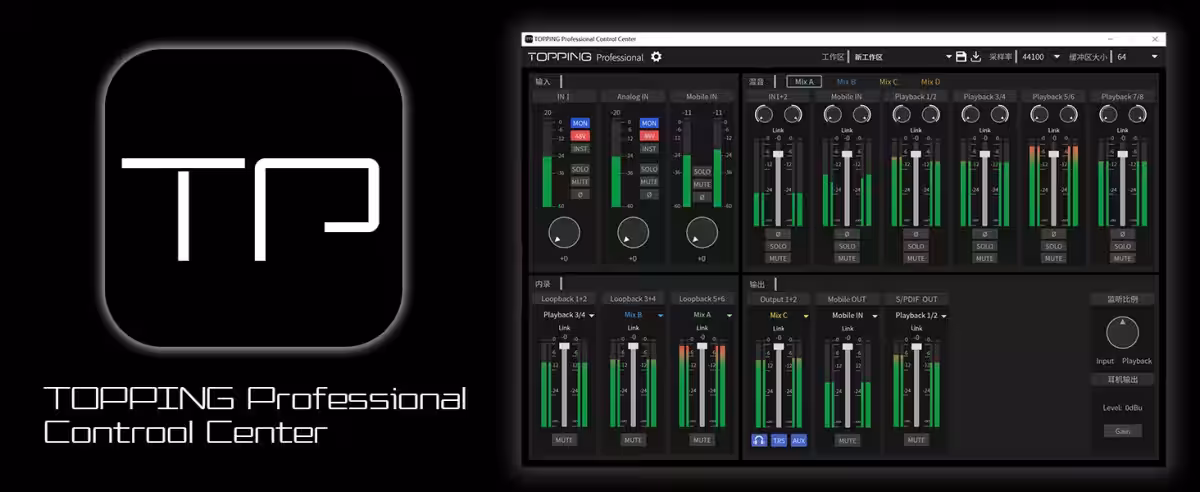
Task: Switch to the Mix B tab
Action: coord(846,82)
